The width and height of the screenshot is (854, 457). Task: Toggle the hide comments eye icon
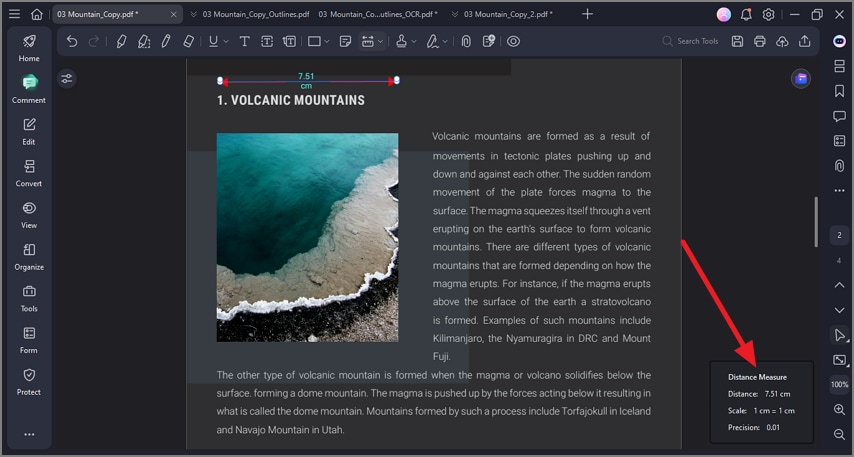[514, 41]
